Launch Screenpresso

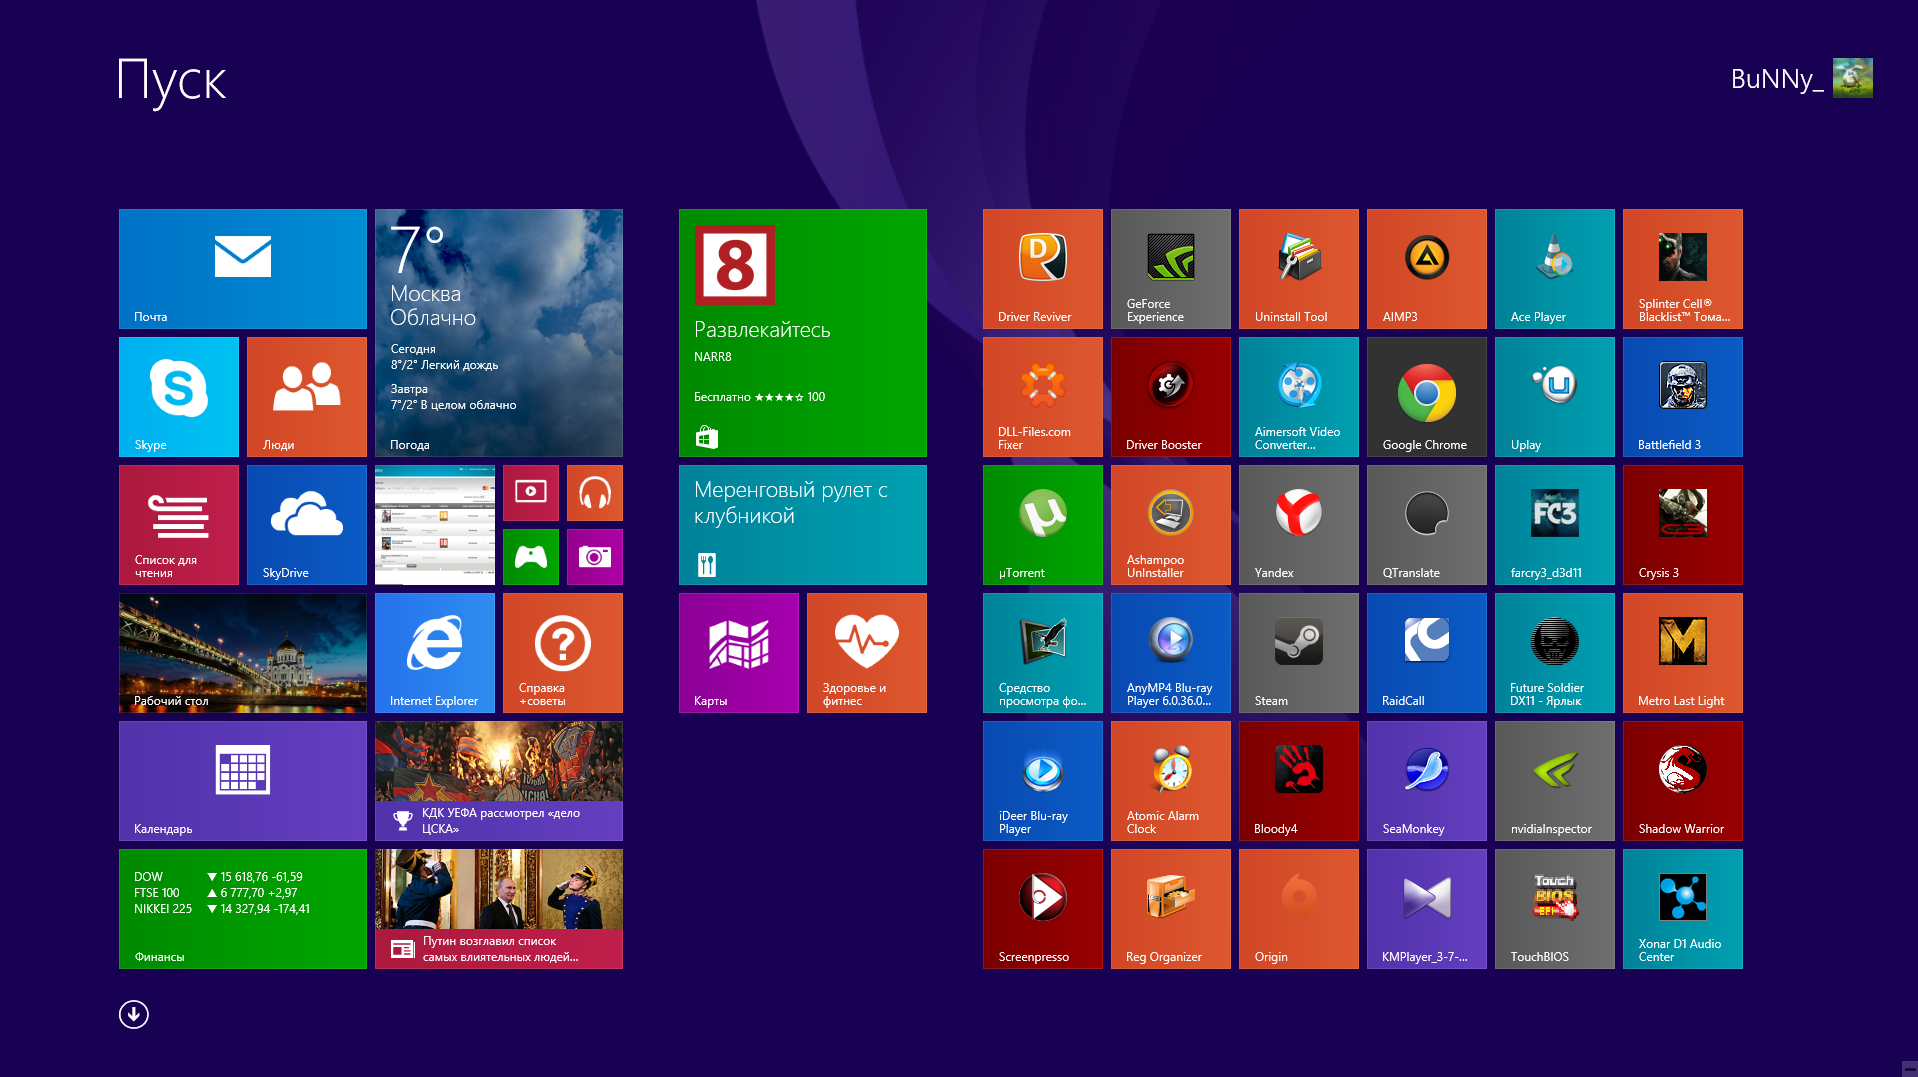(x=1043, y=909)
